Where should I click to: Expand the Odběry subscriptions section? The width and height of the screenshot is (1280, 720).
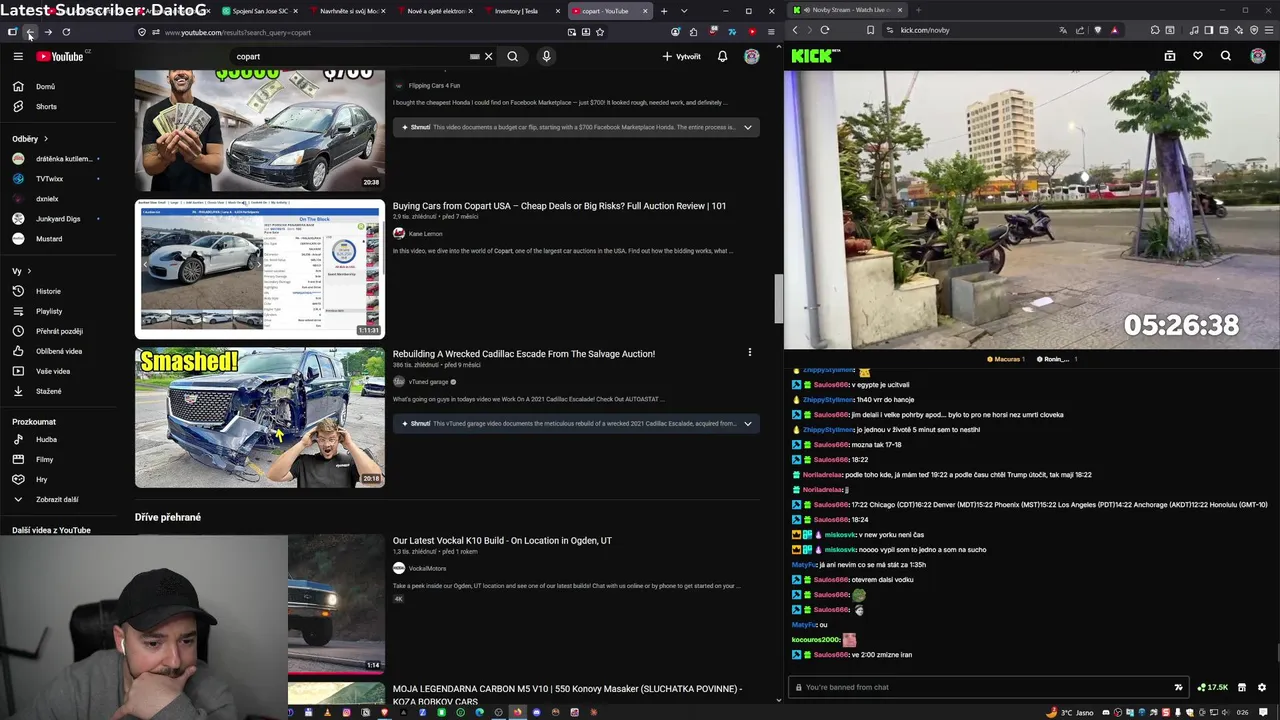click(x=30, y=139)
